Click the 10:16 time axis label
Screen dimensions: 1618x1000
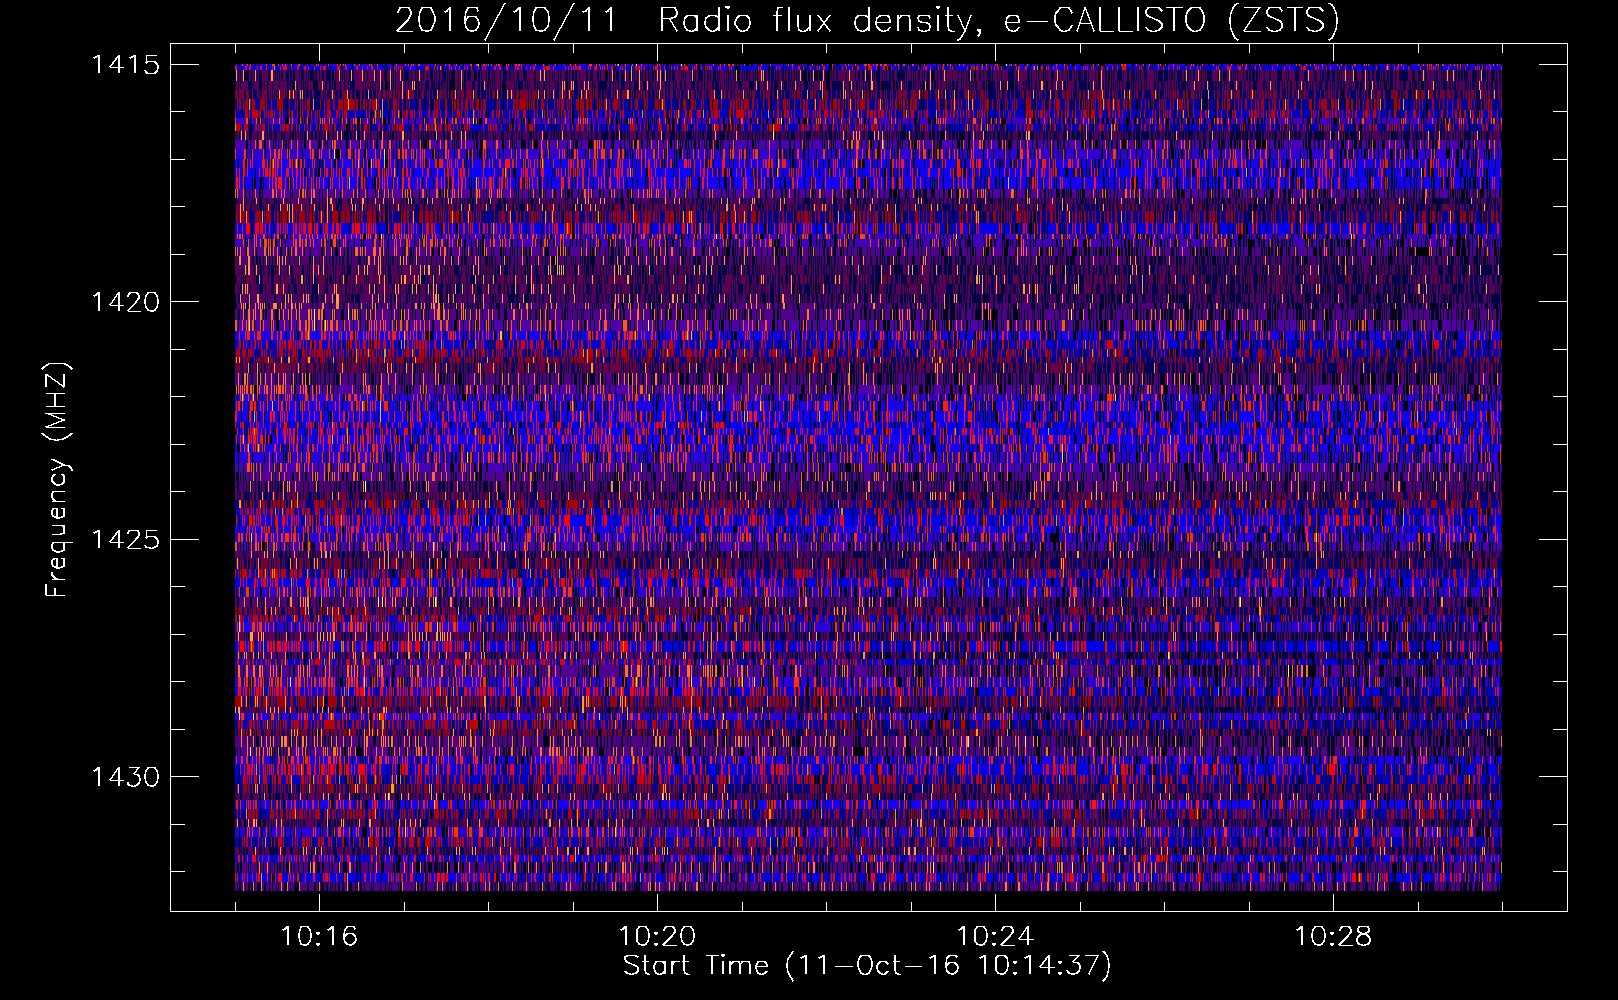pyautogui.click(x=319, y=937)
